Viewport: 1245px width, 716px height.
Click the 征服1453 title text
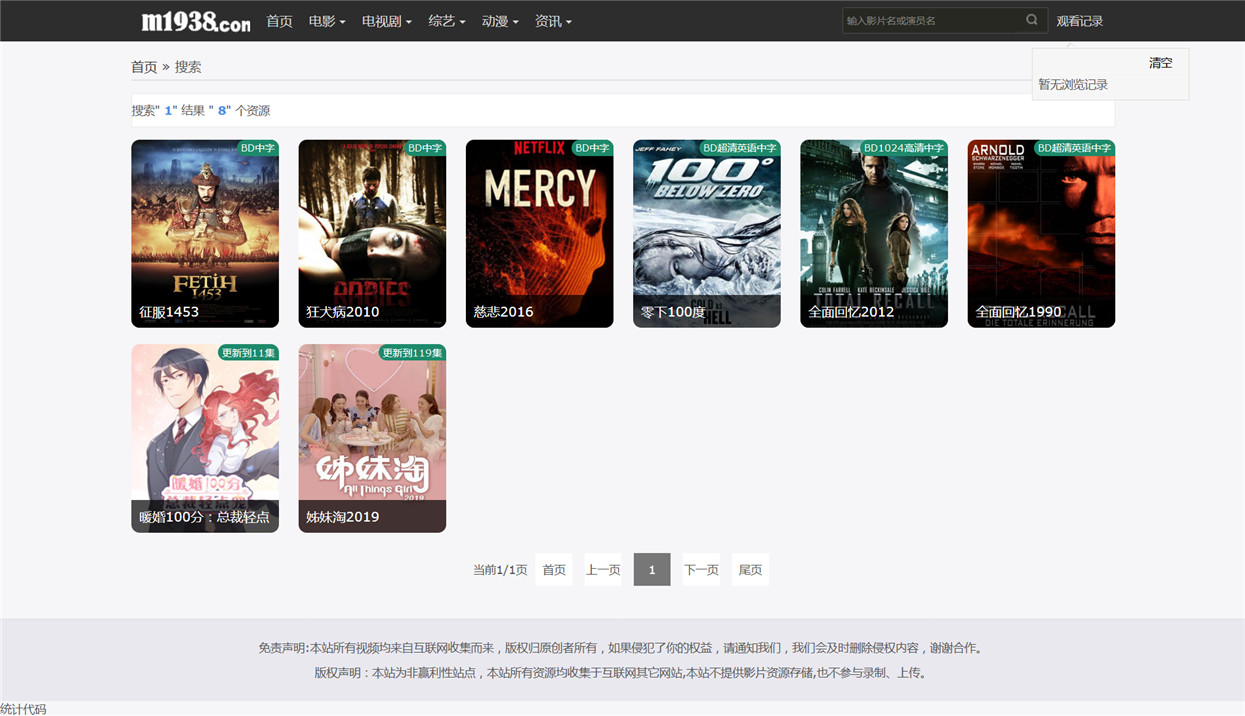click(169, 312)
